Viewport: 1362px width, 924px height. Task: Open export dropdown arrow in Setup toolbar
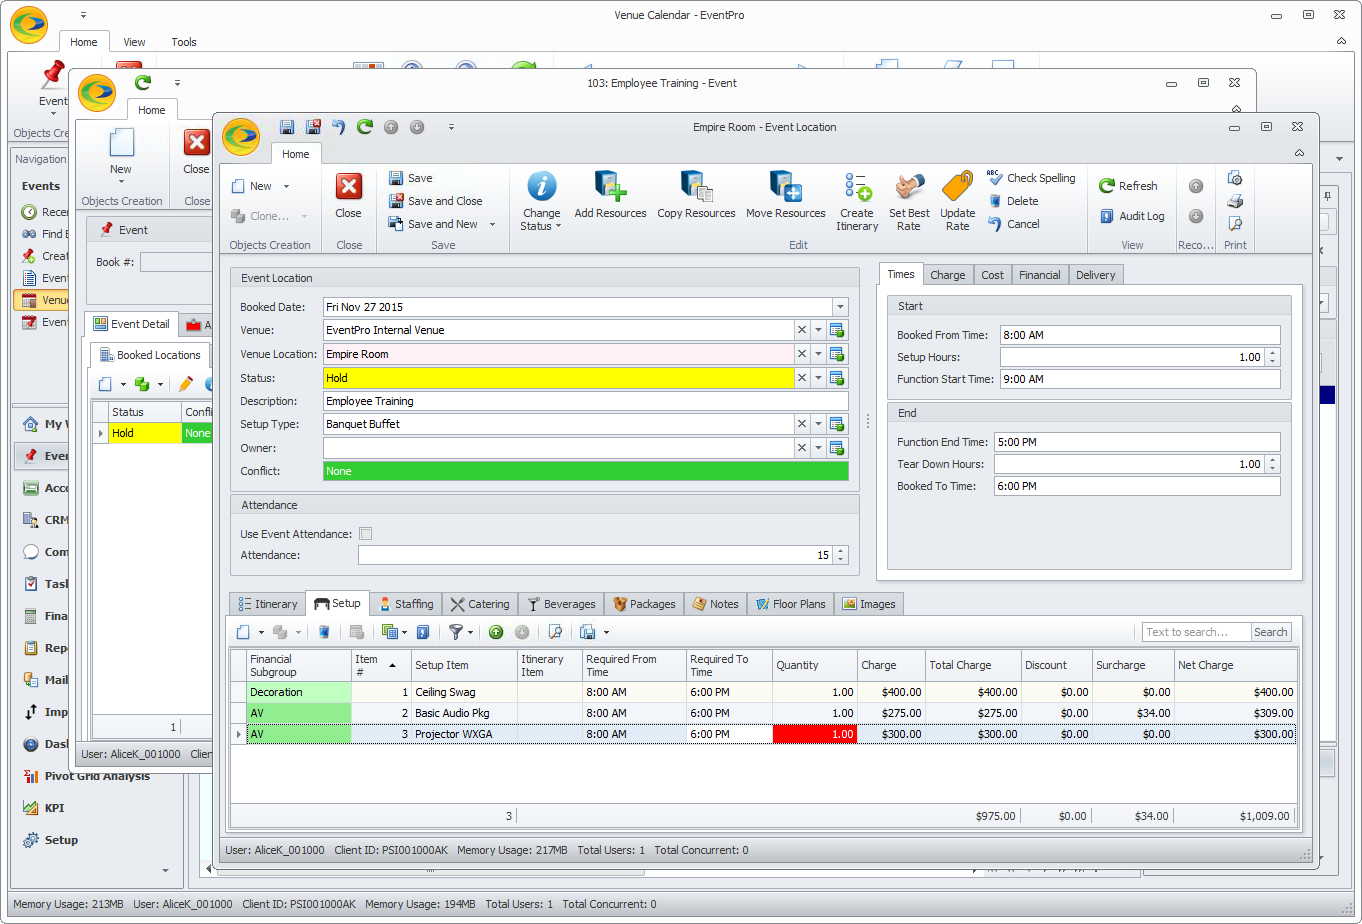[x=606, y=632]
